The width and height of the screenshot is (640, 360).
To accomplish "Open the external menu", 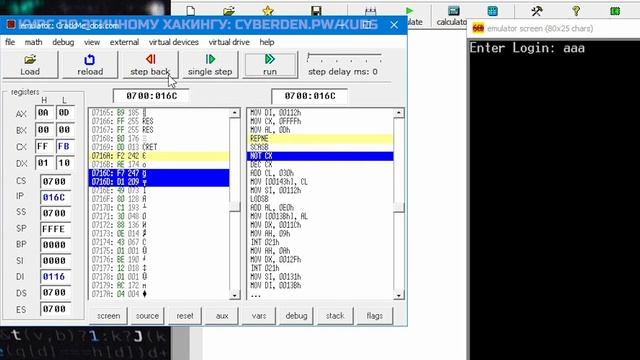I will pos(124,42).
